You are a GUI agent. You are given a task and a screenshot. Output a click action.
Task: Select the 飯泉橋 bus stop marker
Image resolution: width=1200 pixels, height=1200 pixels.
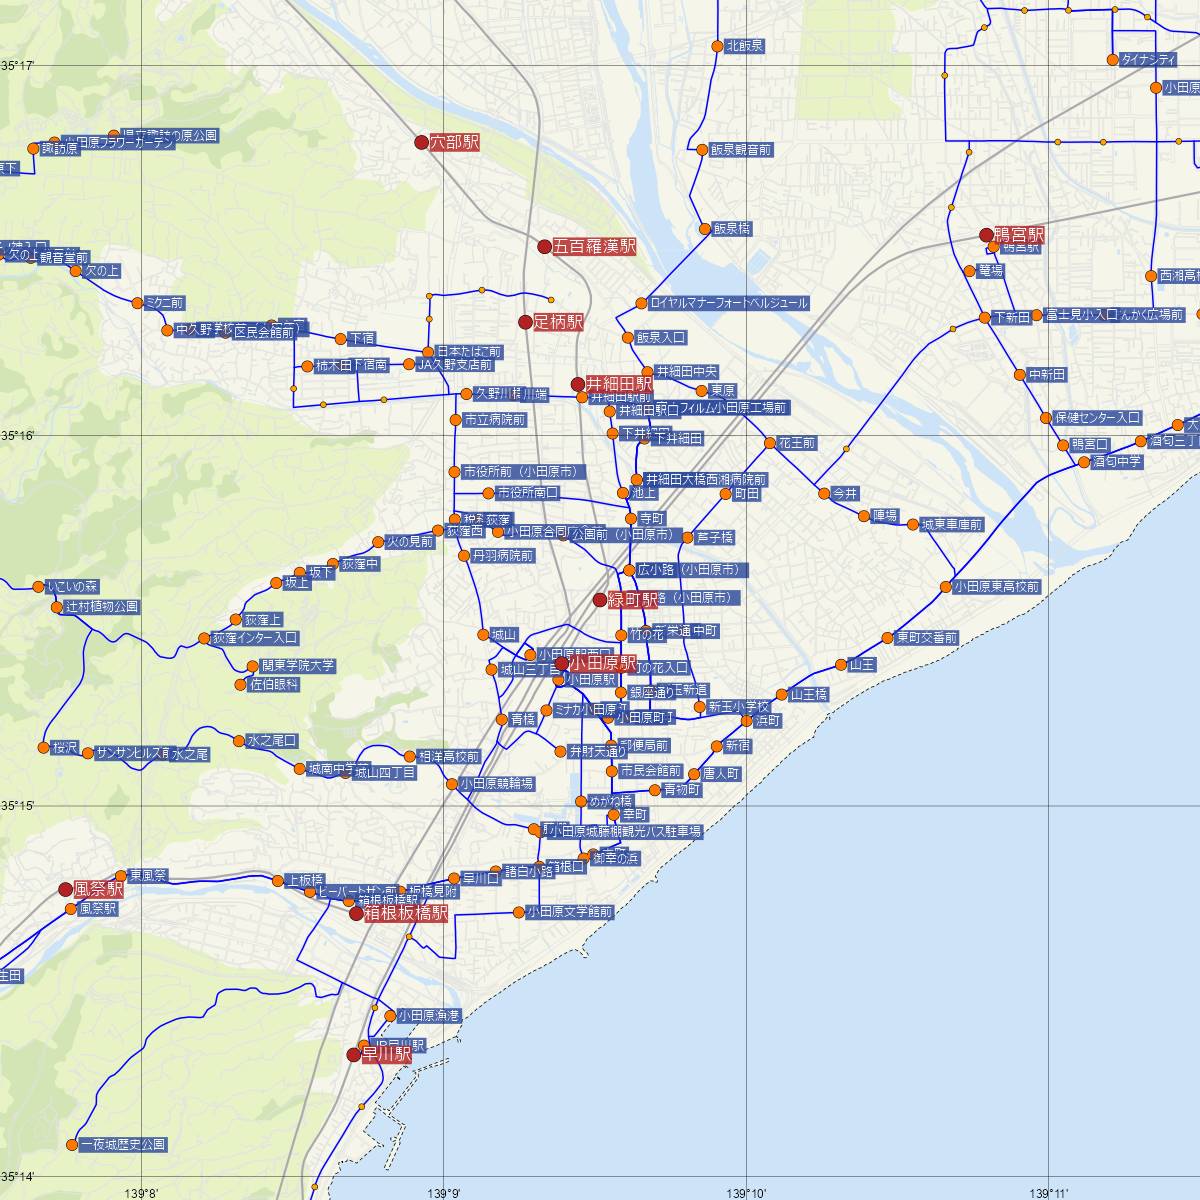coord(705,228)
